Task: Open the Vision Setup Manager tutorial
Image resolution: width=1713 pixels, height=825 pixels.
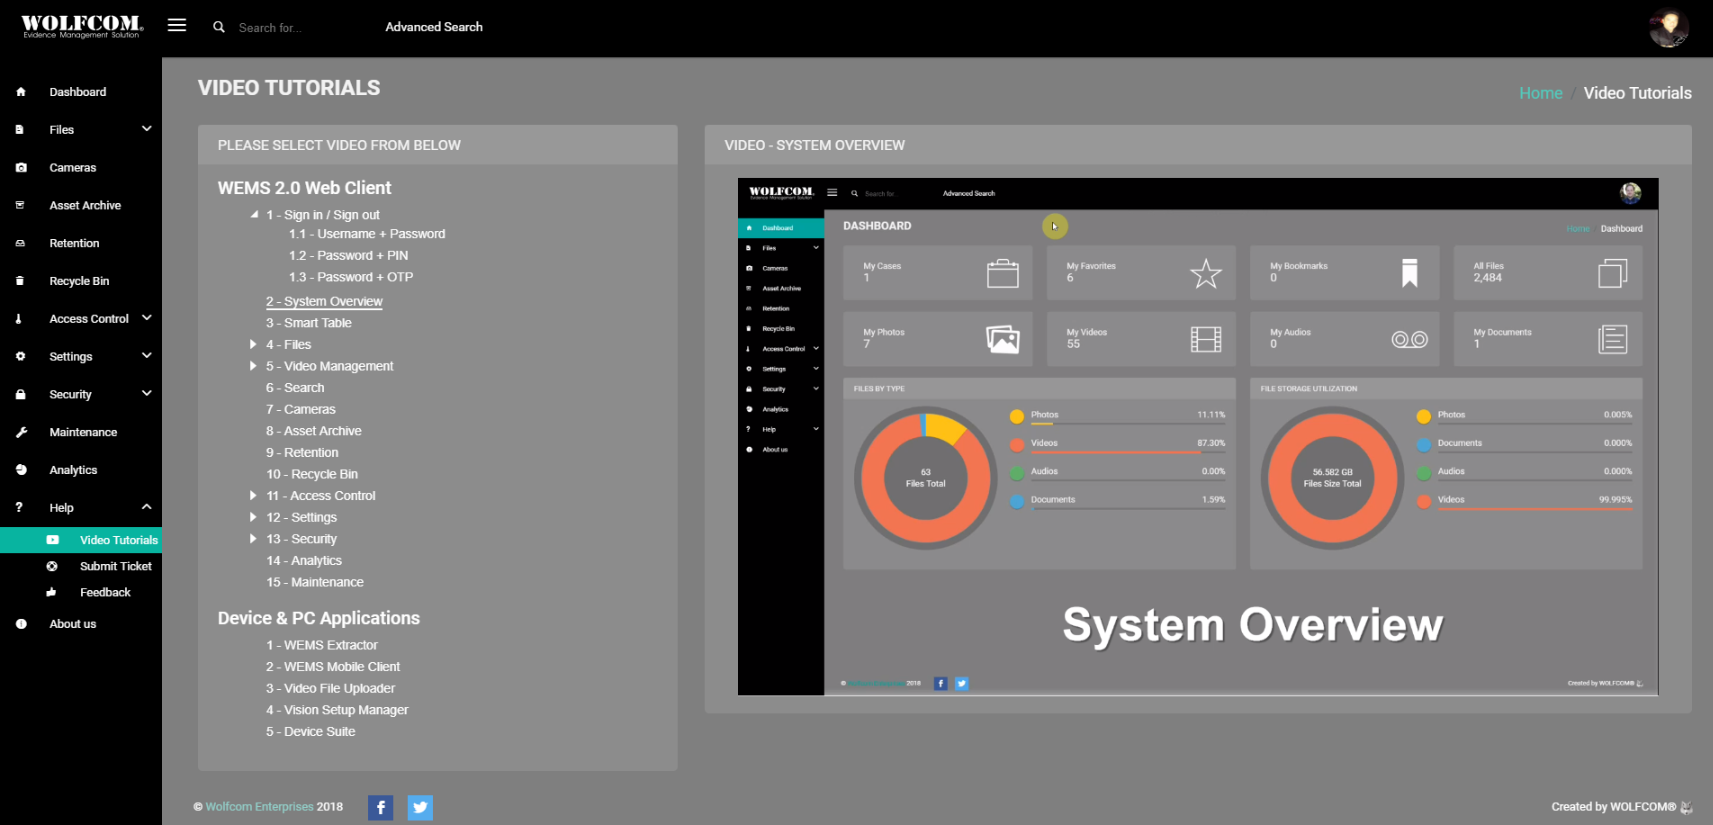Action: [x=337, y=710]
